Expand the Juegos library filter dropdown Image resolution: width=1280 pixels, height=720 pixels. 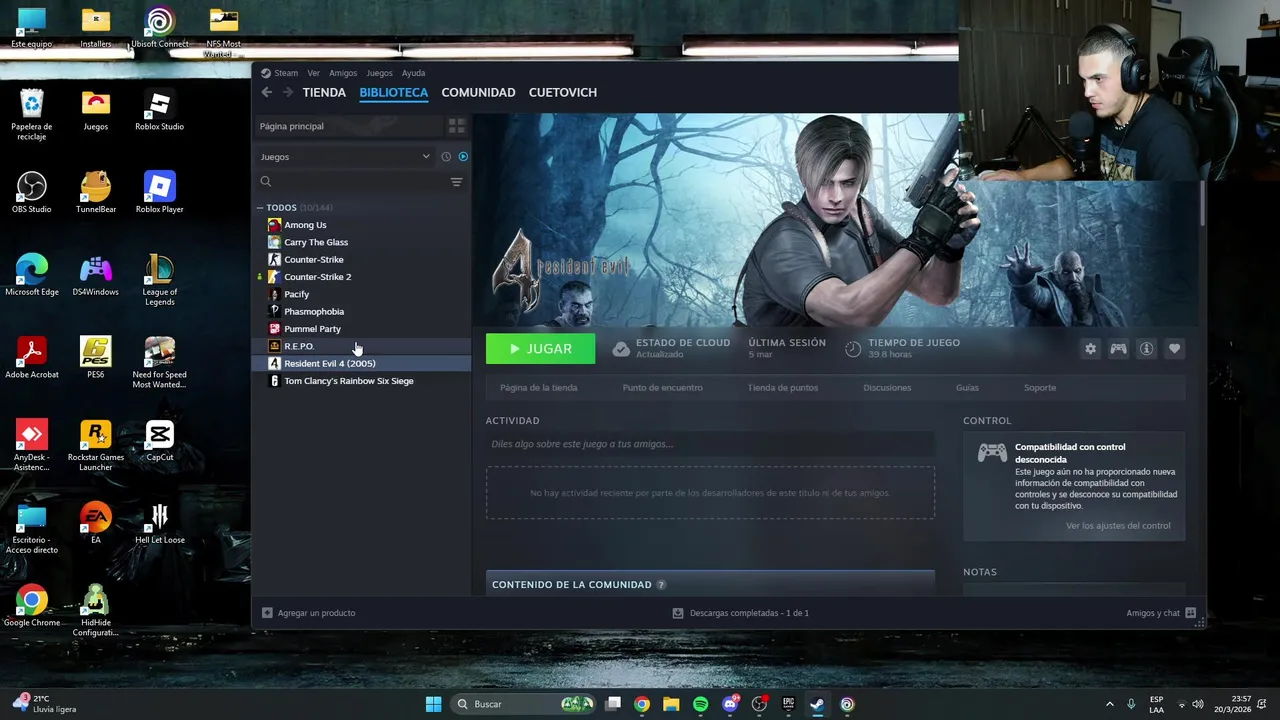[x=344, y=157]
